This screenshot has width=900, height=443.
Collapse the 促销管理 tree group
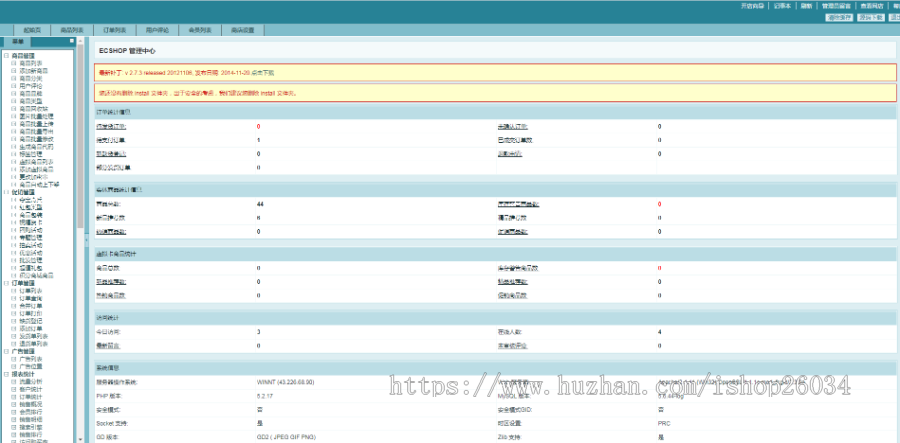6,192
